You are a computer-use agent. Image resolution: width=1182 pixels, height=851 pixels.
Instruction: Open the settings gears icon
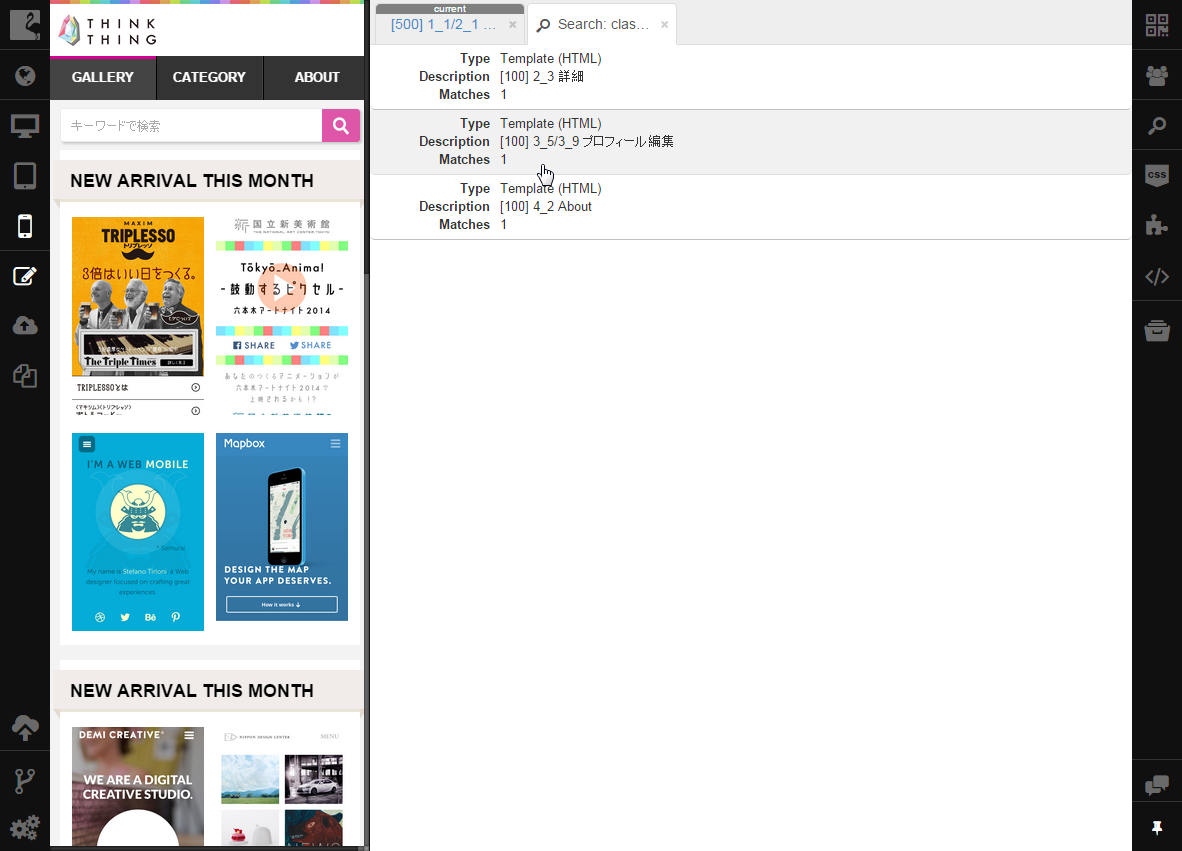[x=25, y=828]
